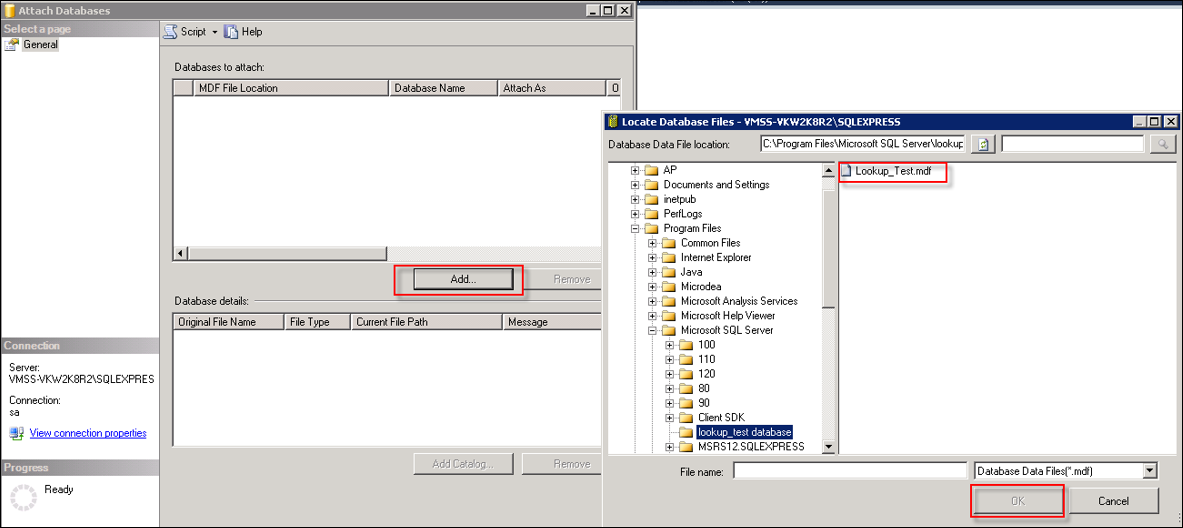Click the Database Data File location field
Viewport: 1183px width, 528px height.
coord(862,144)
